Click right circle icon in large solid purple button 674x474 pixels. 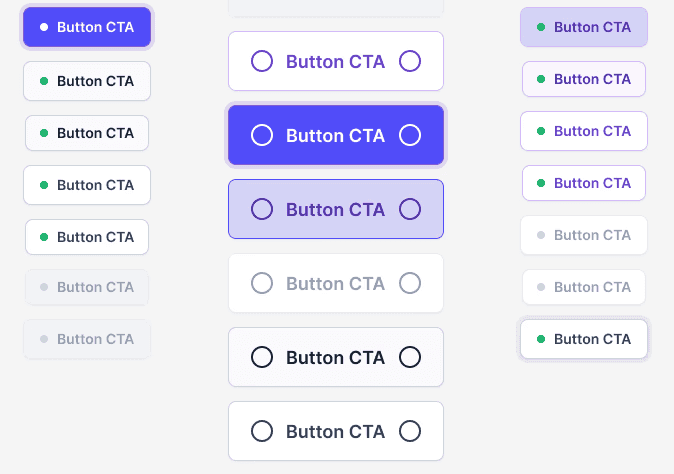tap(410, 135)
